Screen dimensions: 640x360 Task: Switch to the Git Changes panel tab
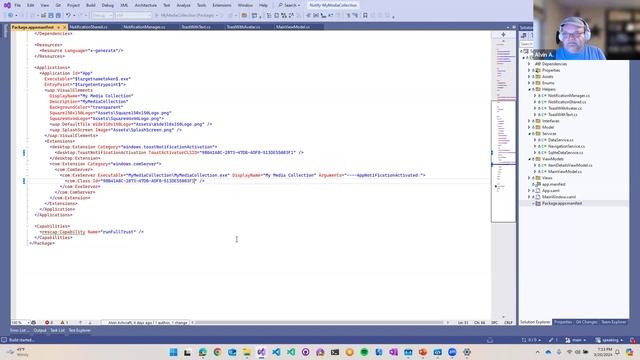(586, 322)
